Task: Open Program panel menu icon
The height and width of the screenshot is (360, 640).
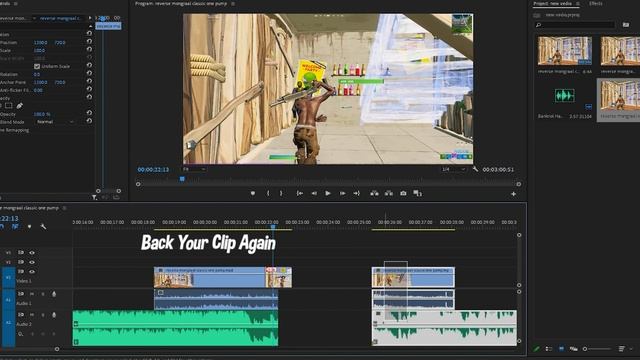Action: [233, 4]
